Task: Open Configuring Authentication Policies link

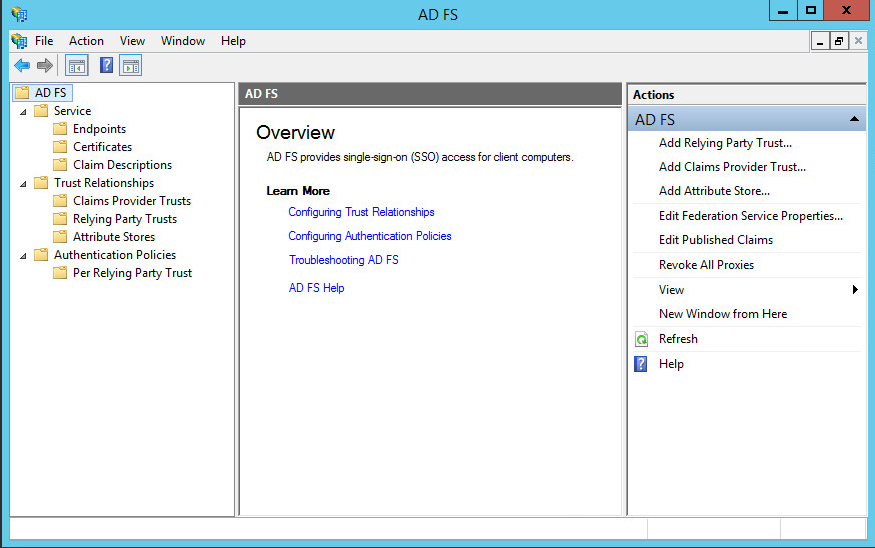Action: [369, 236]
